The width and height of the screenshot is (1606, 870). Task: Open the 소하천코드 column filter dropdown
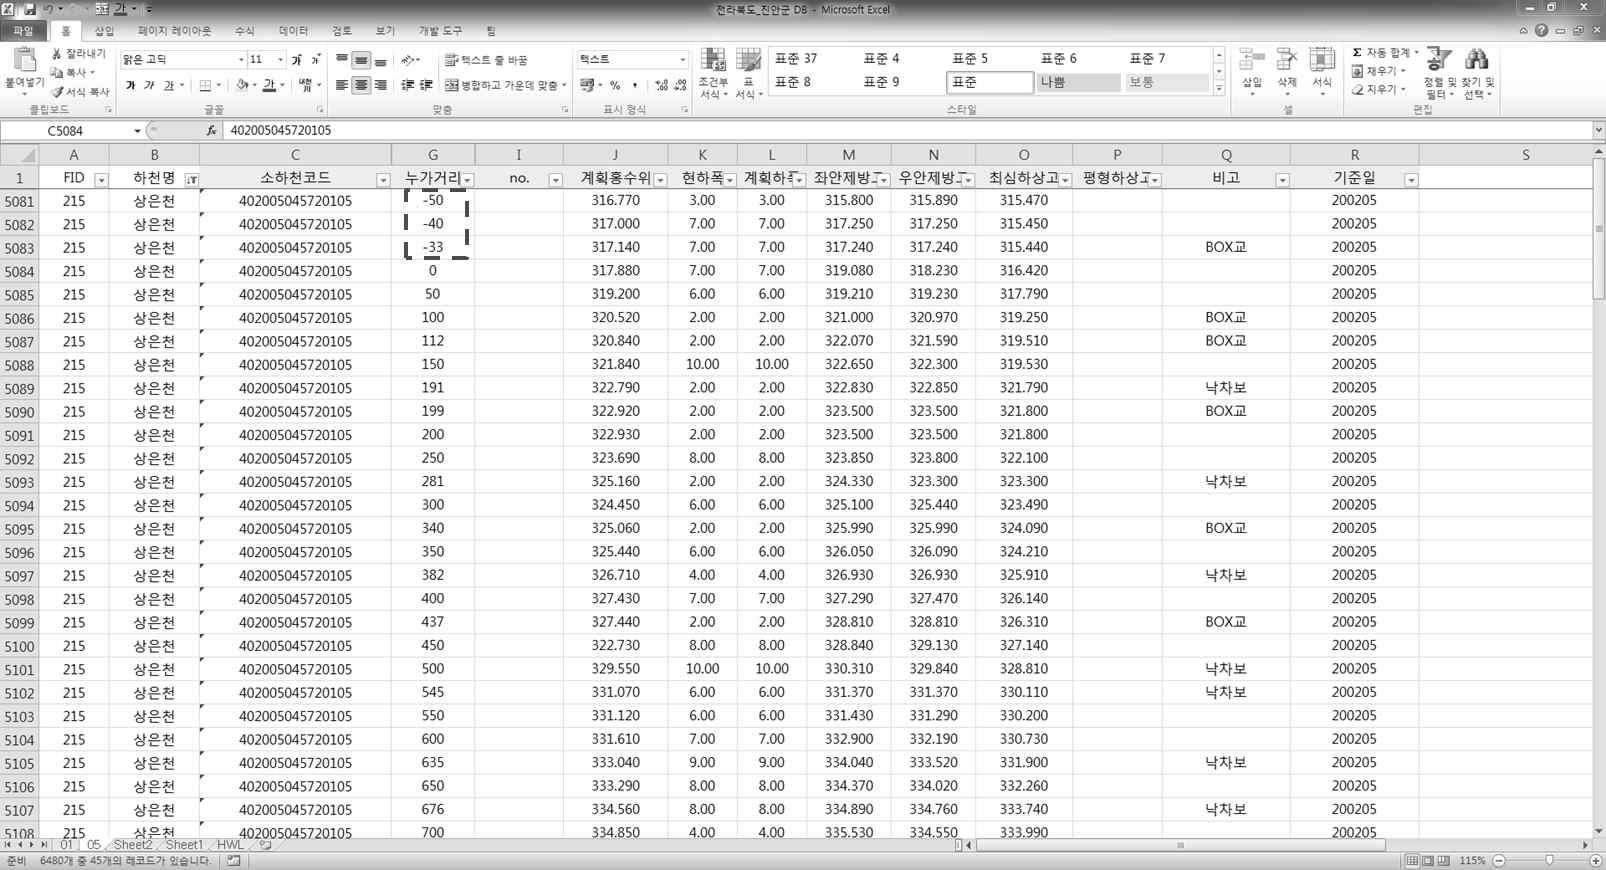pyautogui.click(x=383, y=180)
